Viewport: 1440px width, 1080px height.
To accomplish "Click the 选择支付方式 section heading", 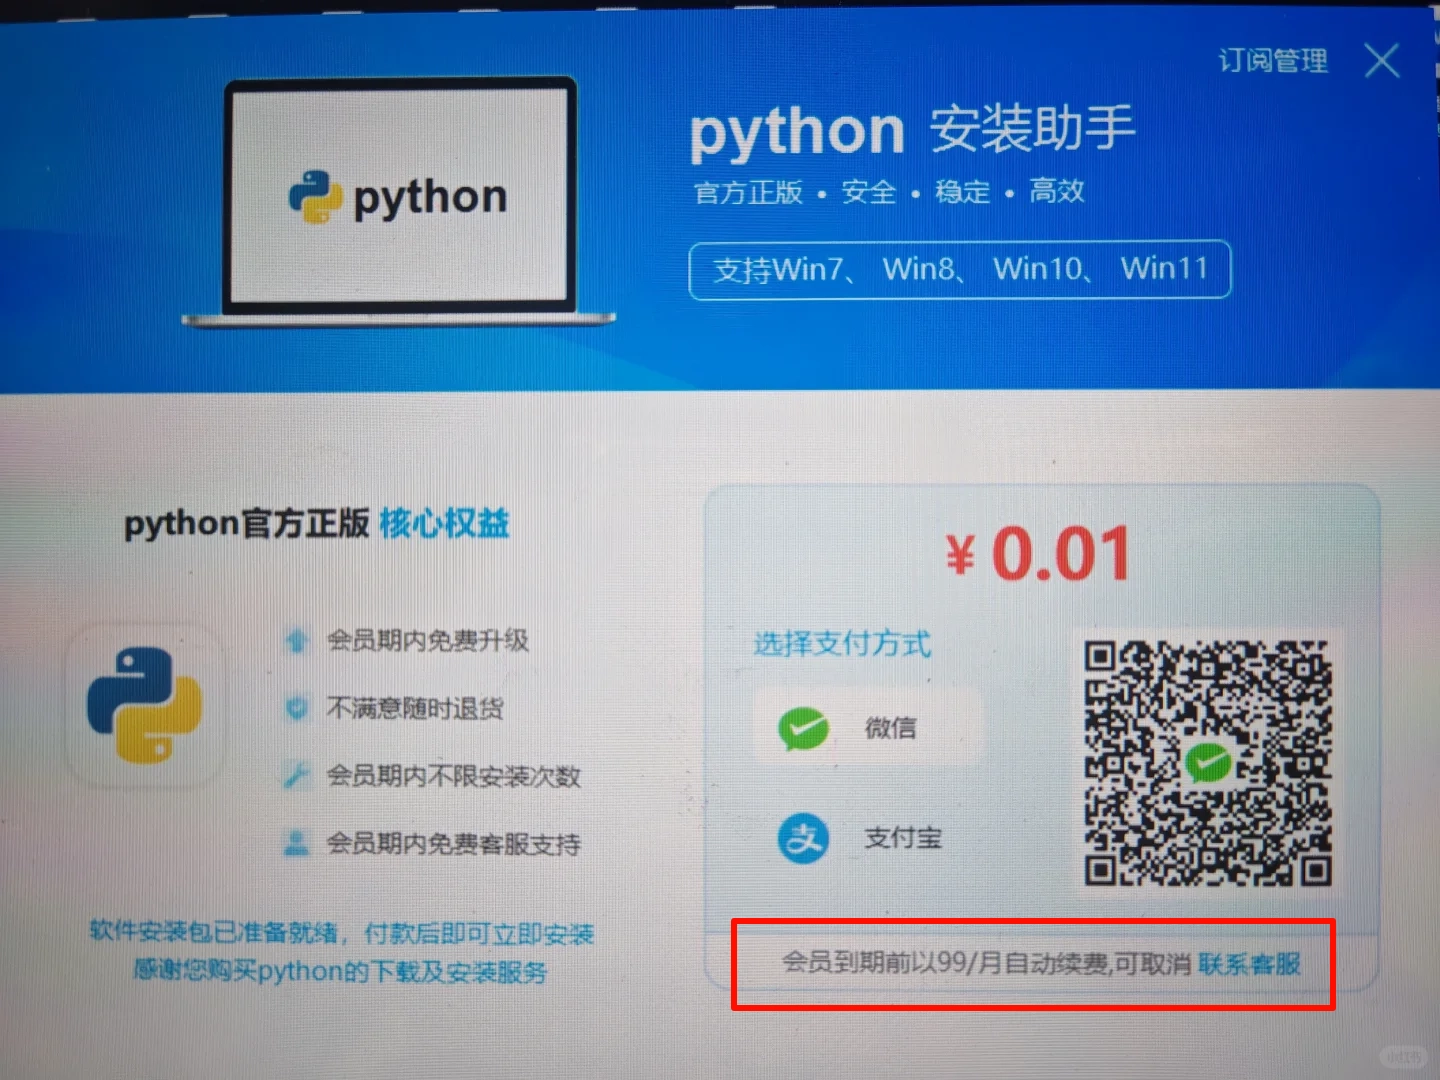I will pyautogui.click(x=841, y=645).
